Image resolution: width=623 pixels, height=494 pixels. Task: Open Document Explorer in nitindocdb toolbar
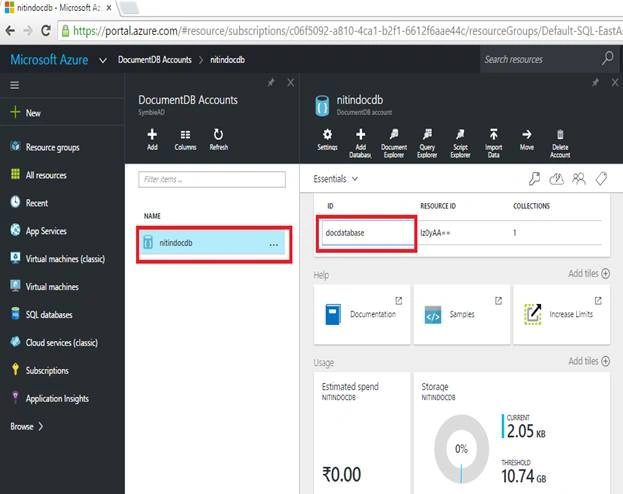(394, 143)
